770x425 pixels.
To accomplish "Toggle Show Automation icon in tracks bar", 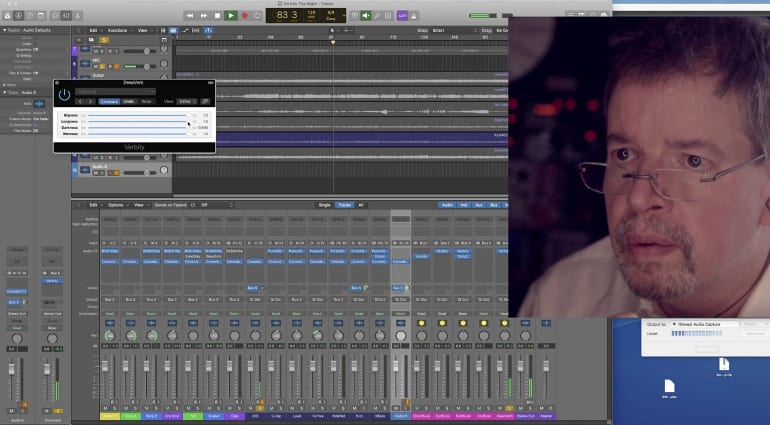I will click(x=185, y=30).
